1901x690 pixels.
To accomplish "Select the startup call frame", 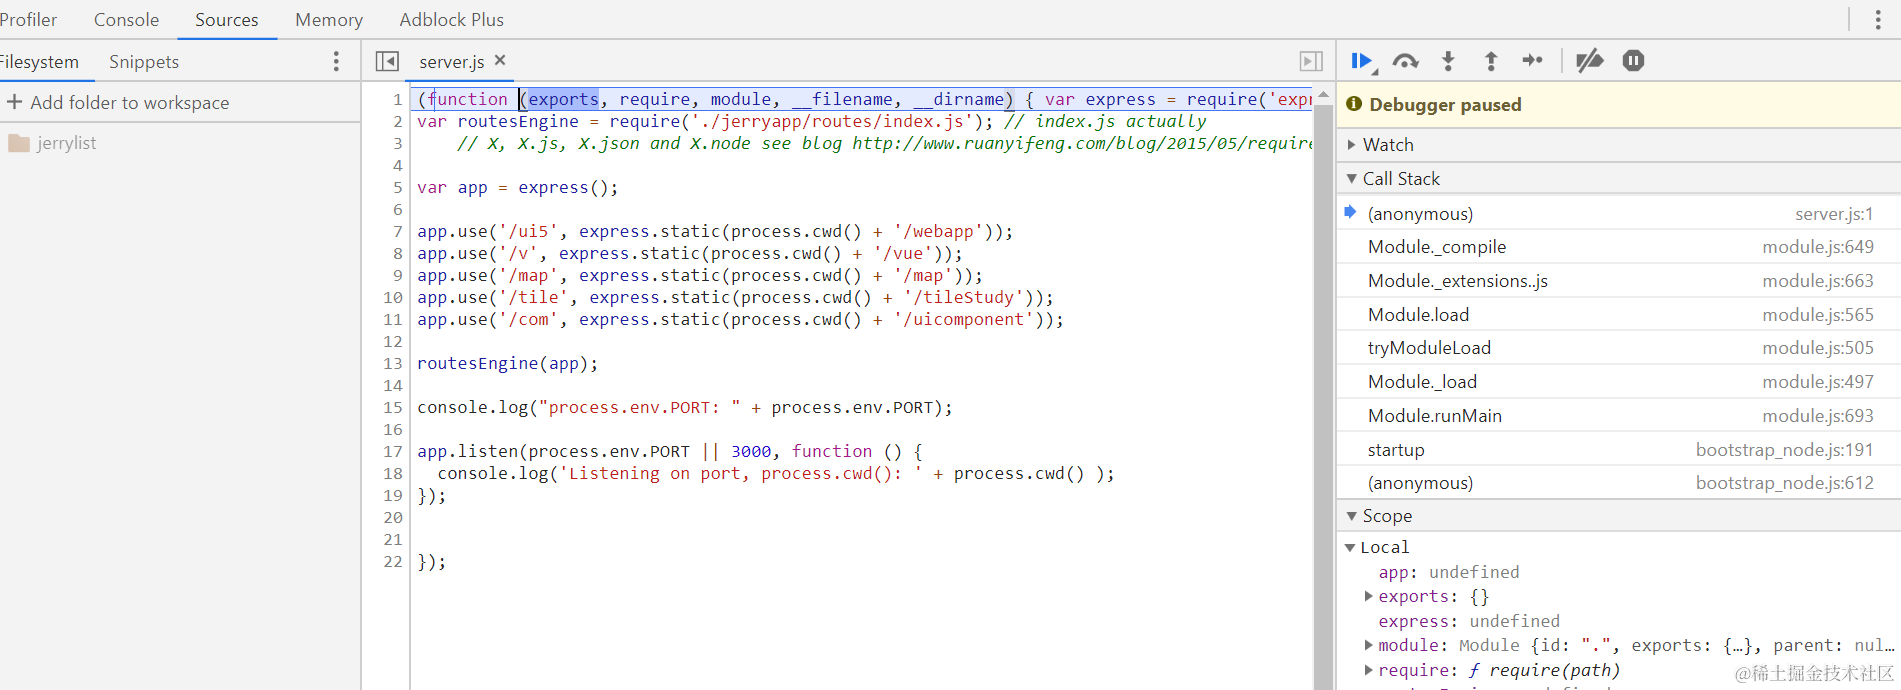I will (x=1618, y=450).
